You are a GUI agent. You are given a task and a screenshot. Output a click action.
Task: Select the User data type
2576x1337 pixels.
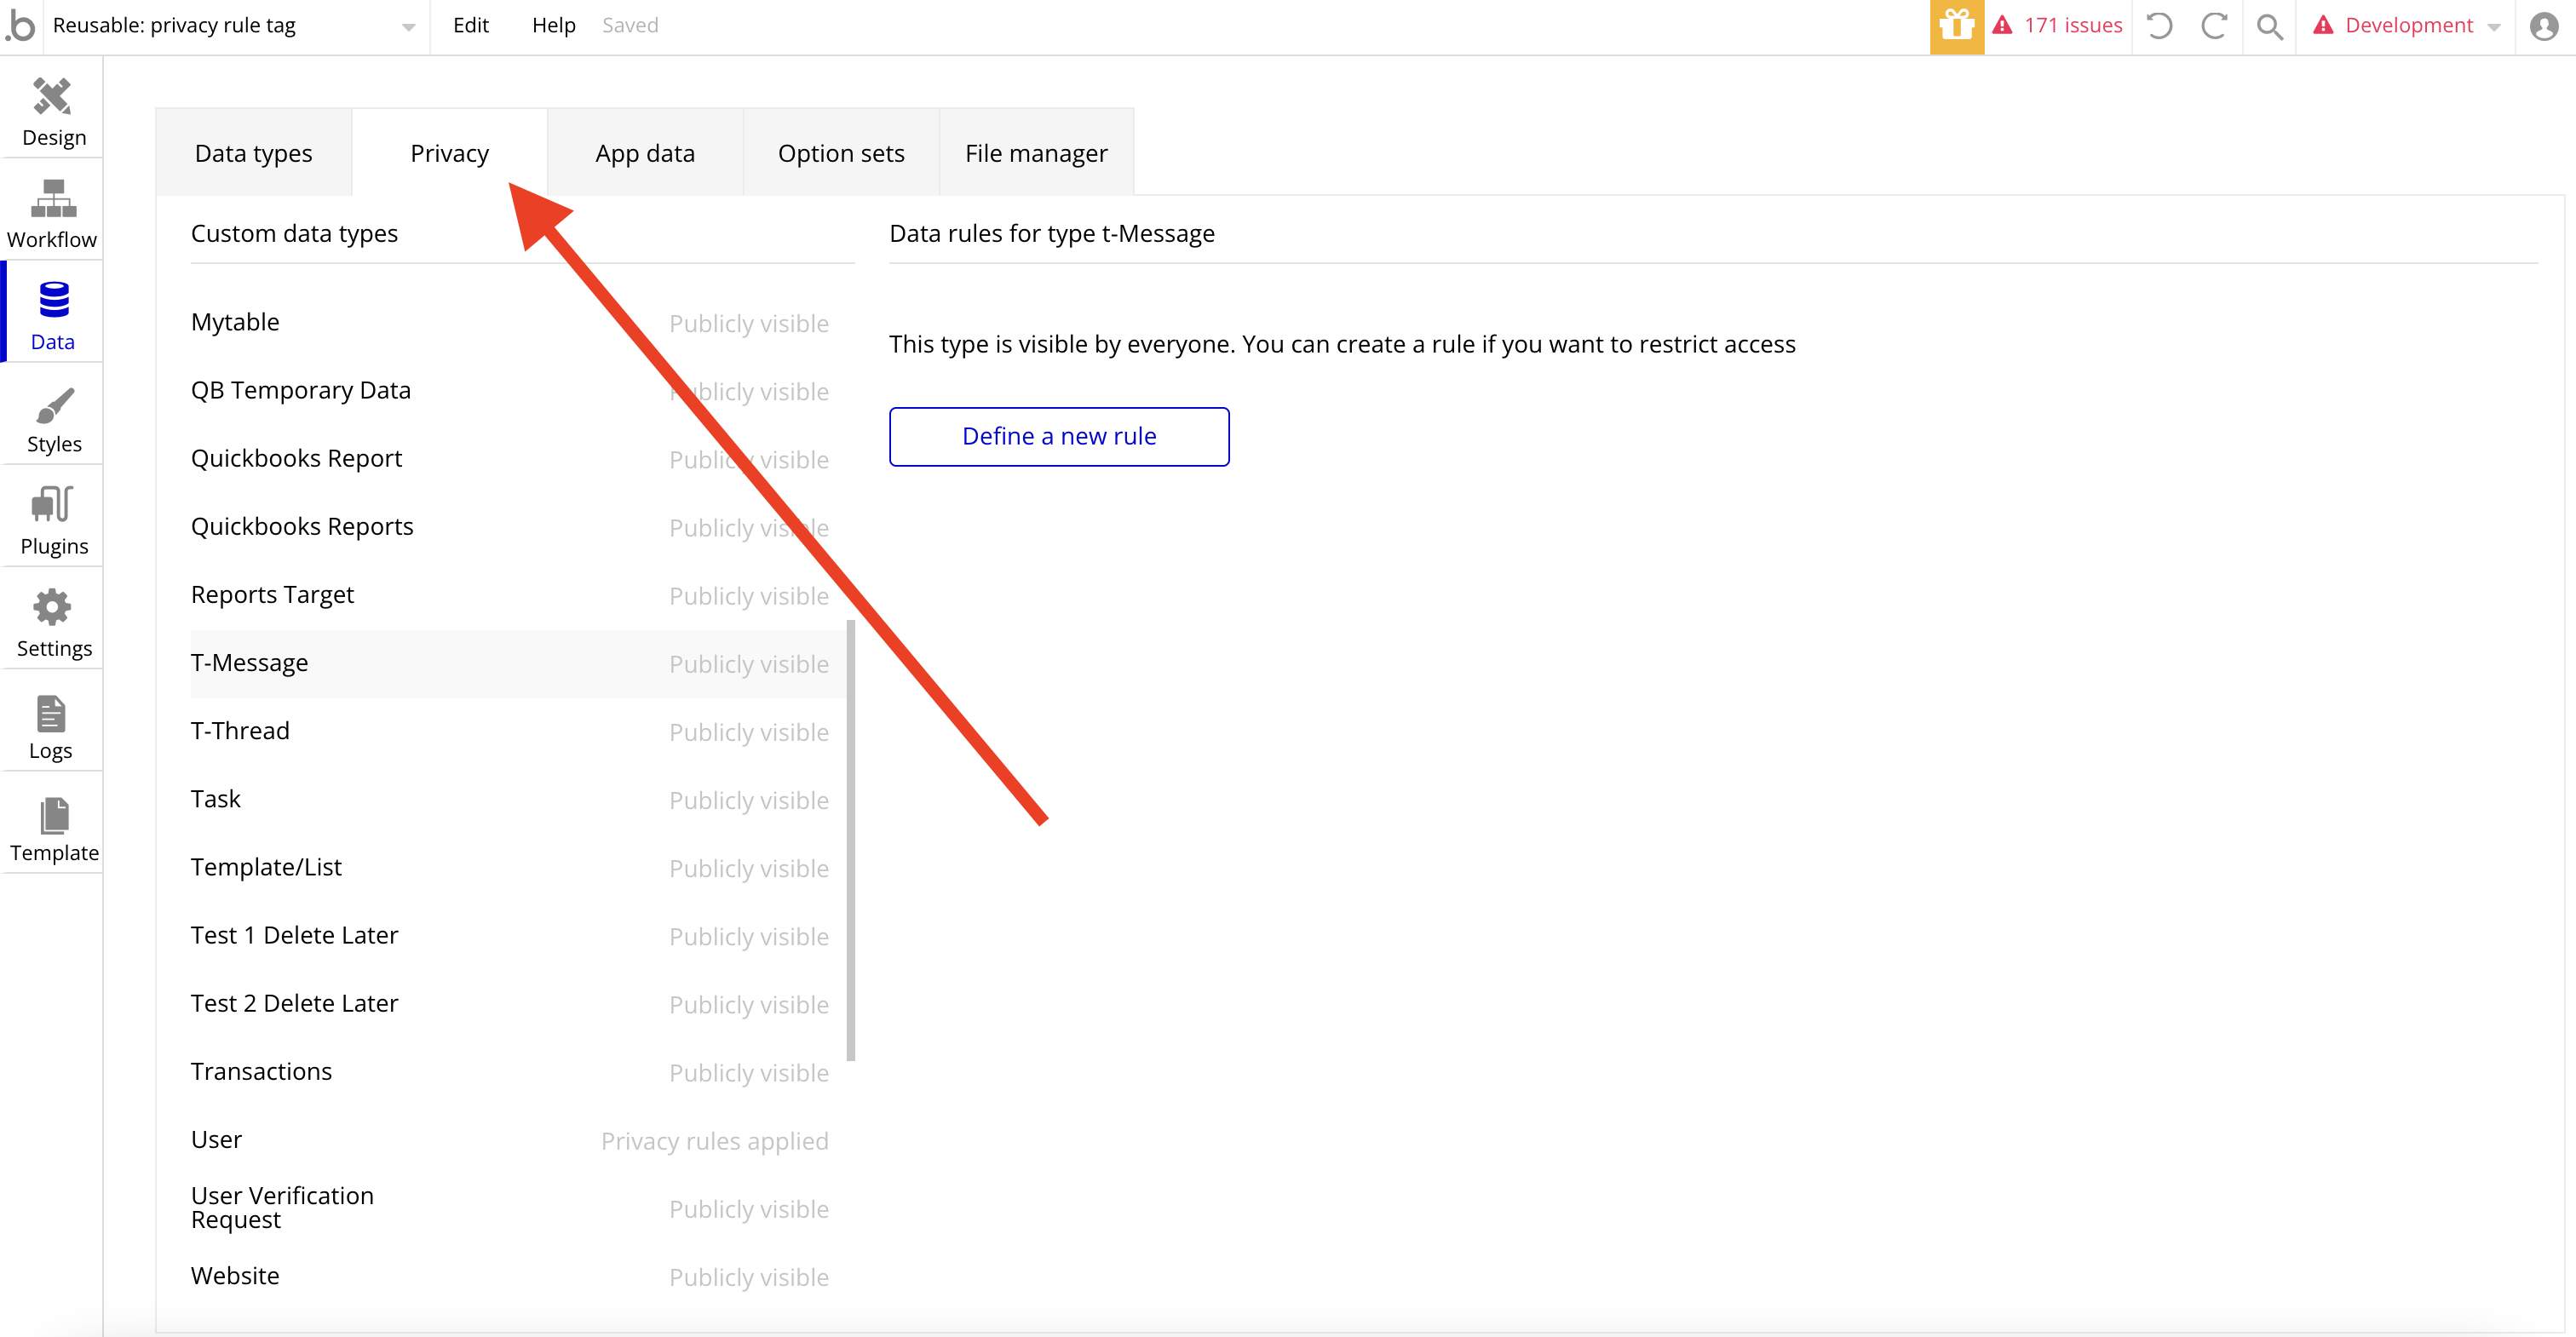216,1139
